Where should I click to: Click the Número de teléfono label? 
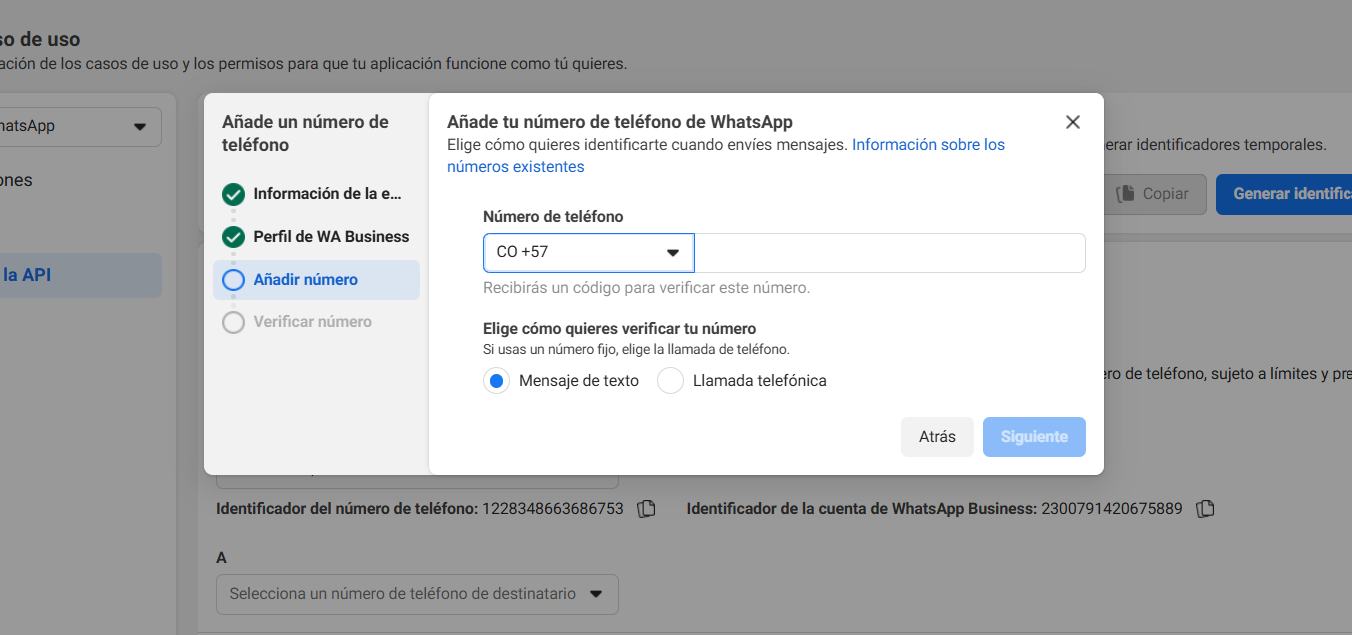tap(553, 217)
